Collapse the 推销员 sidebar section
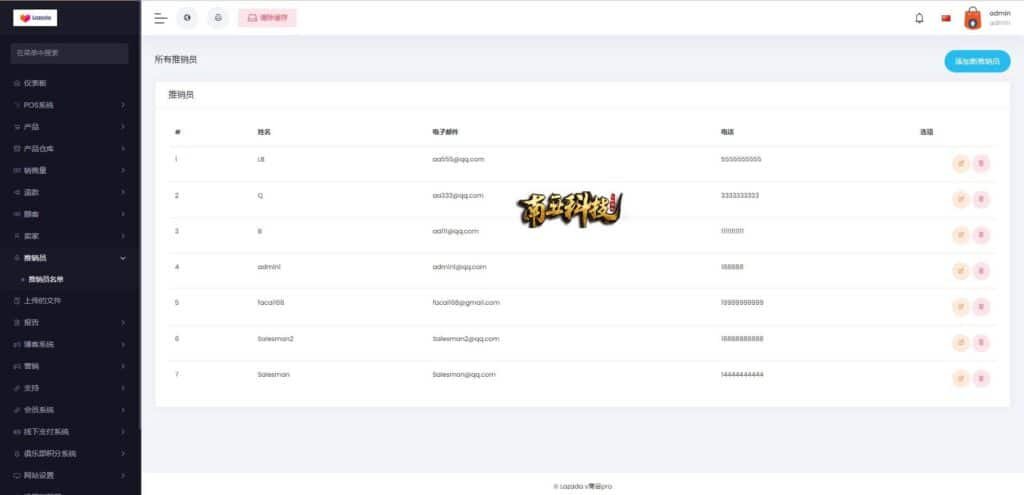Viewport: 1024px width, 495px height. pyautogui.click(x=68, y=258)
